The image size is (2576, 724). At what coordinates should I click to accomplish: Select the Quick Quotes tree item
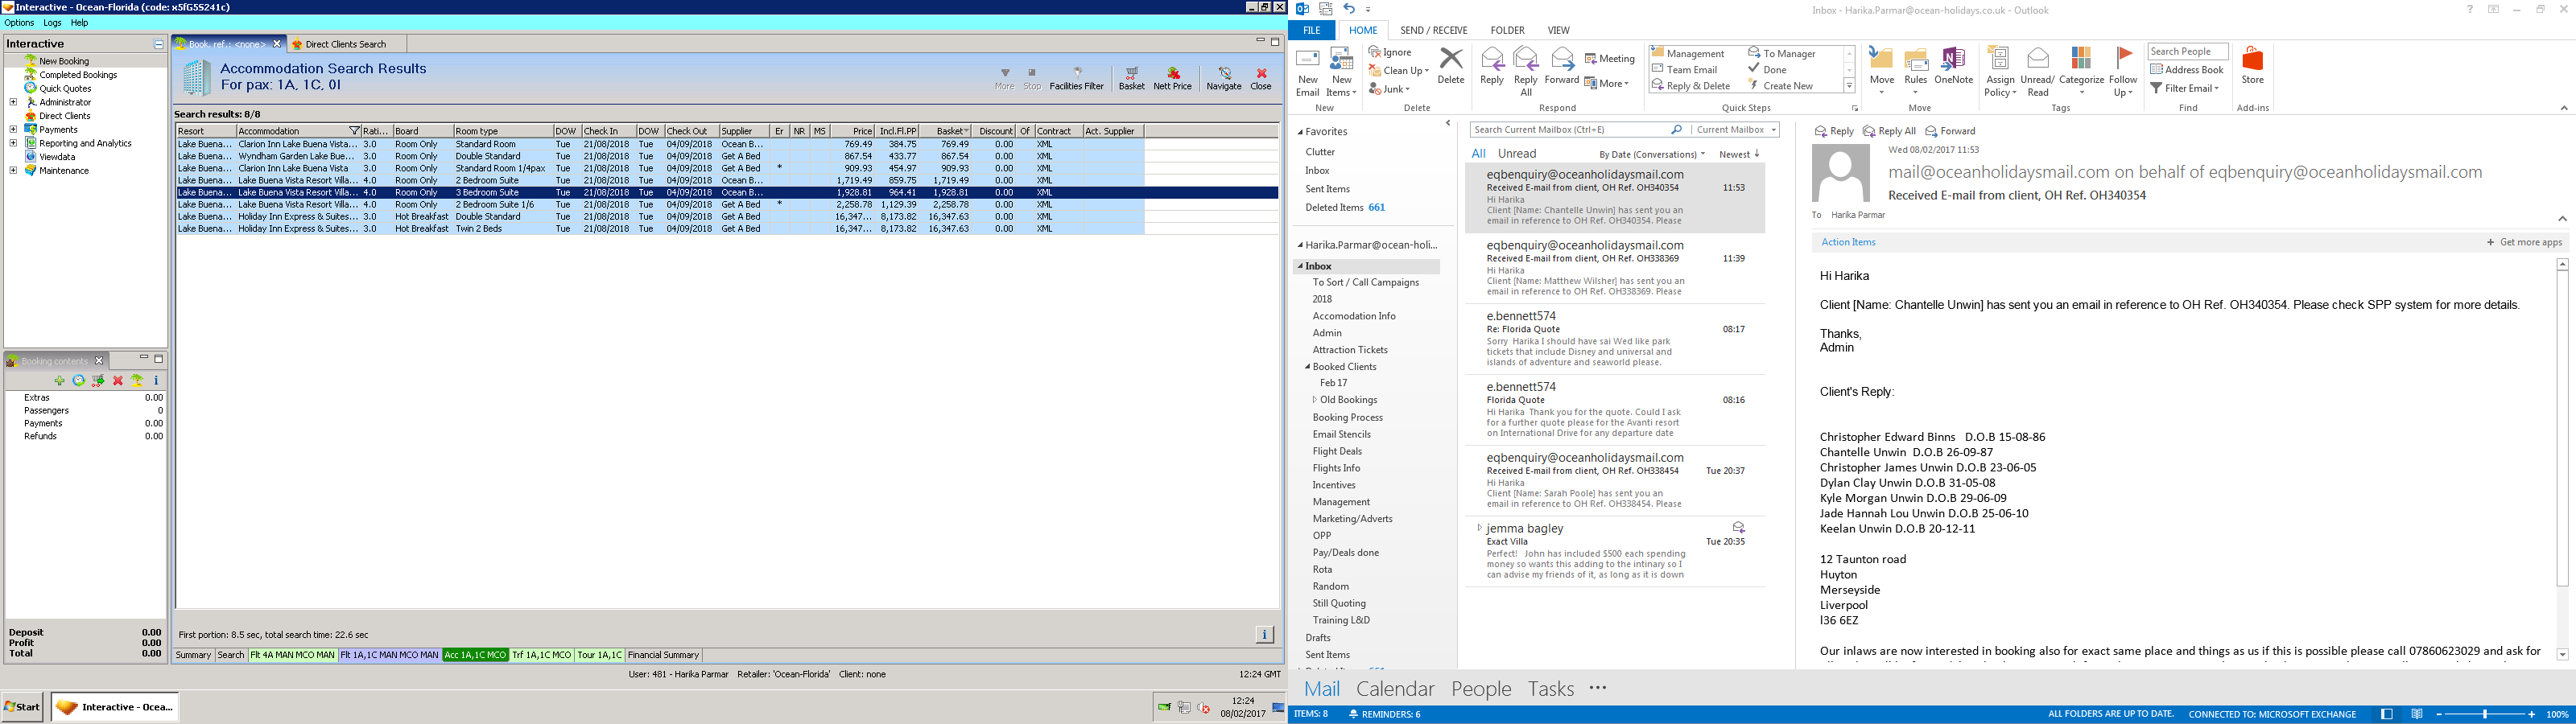(65, 88)
